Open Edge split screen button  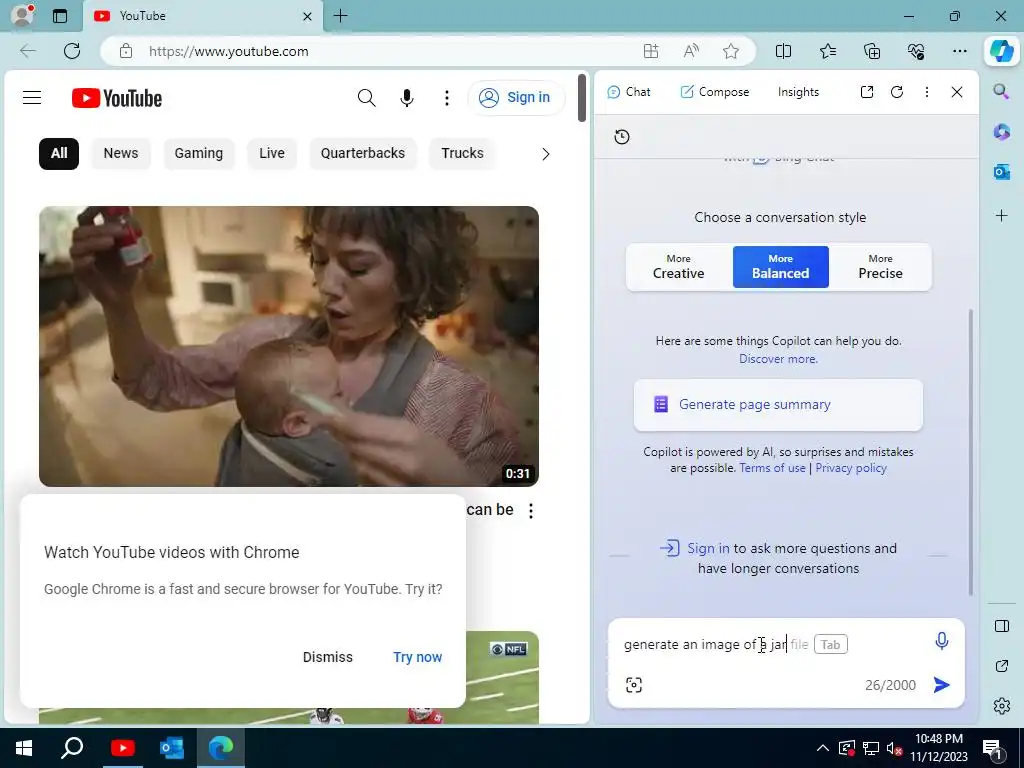point(783,51)
